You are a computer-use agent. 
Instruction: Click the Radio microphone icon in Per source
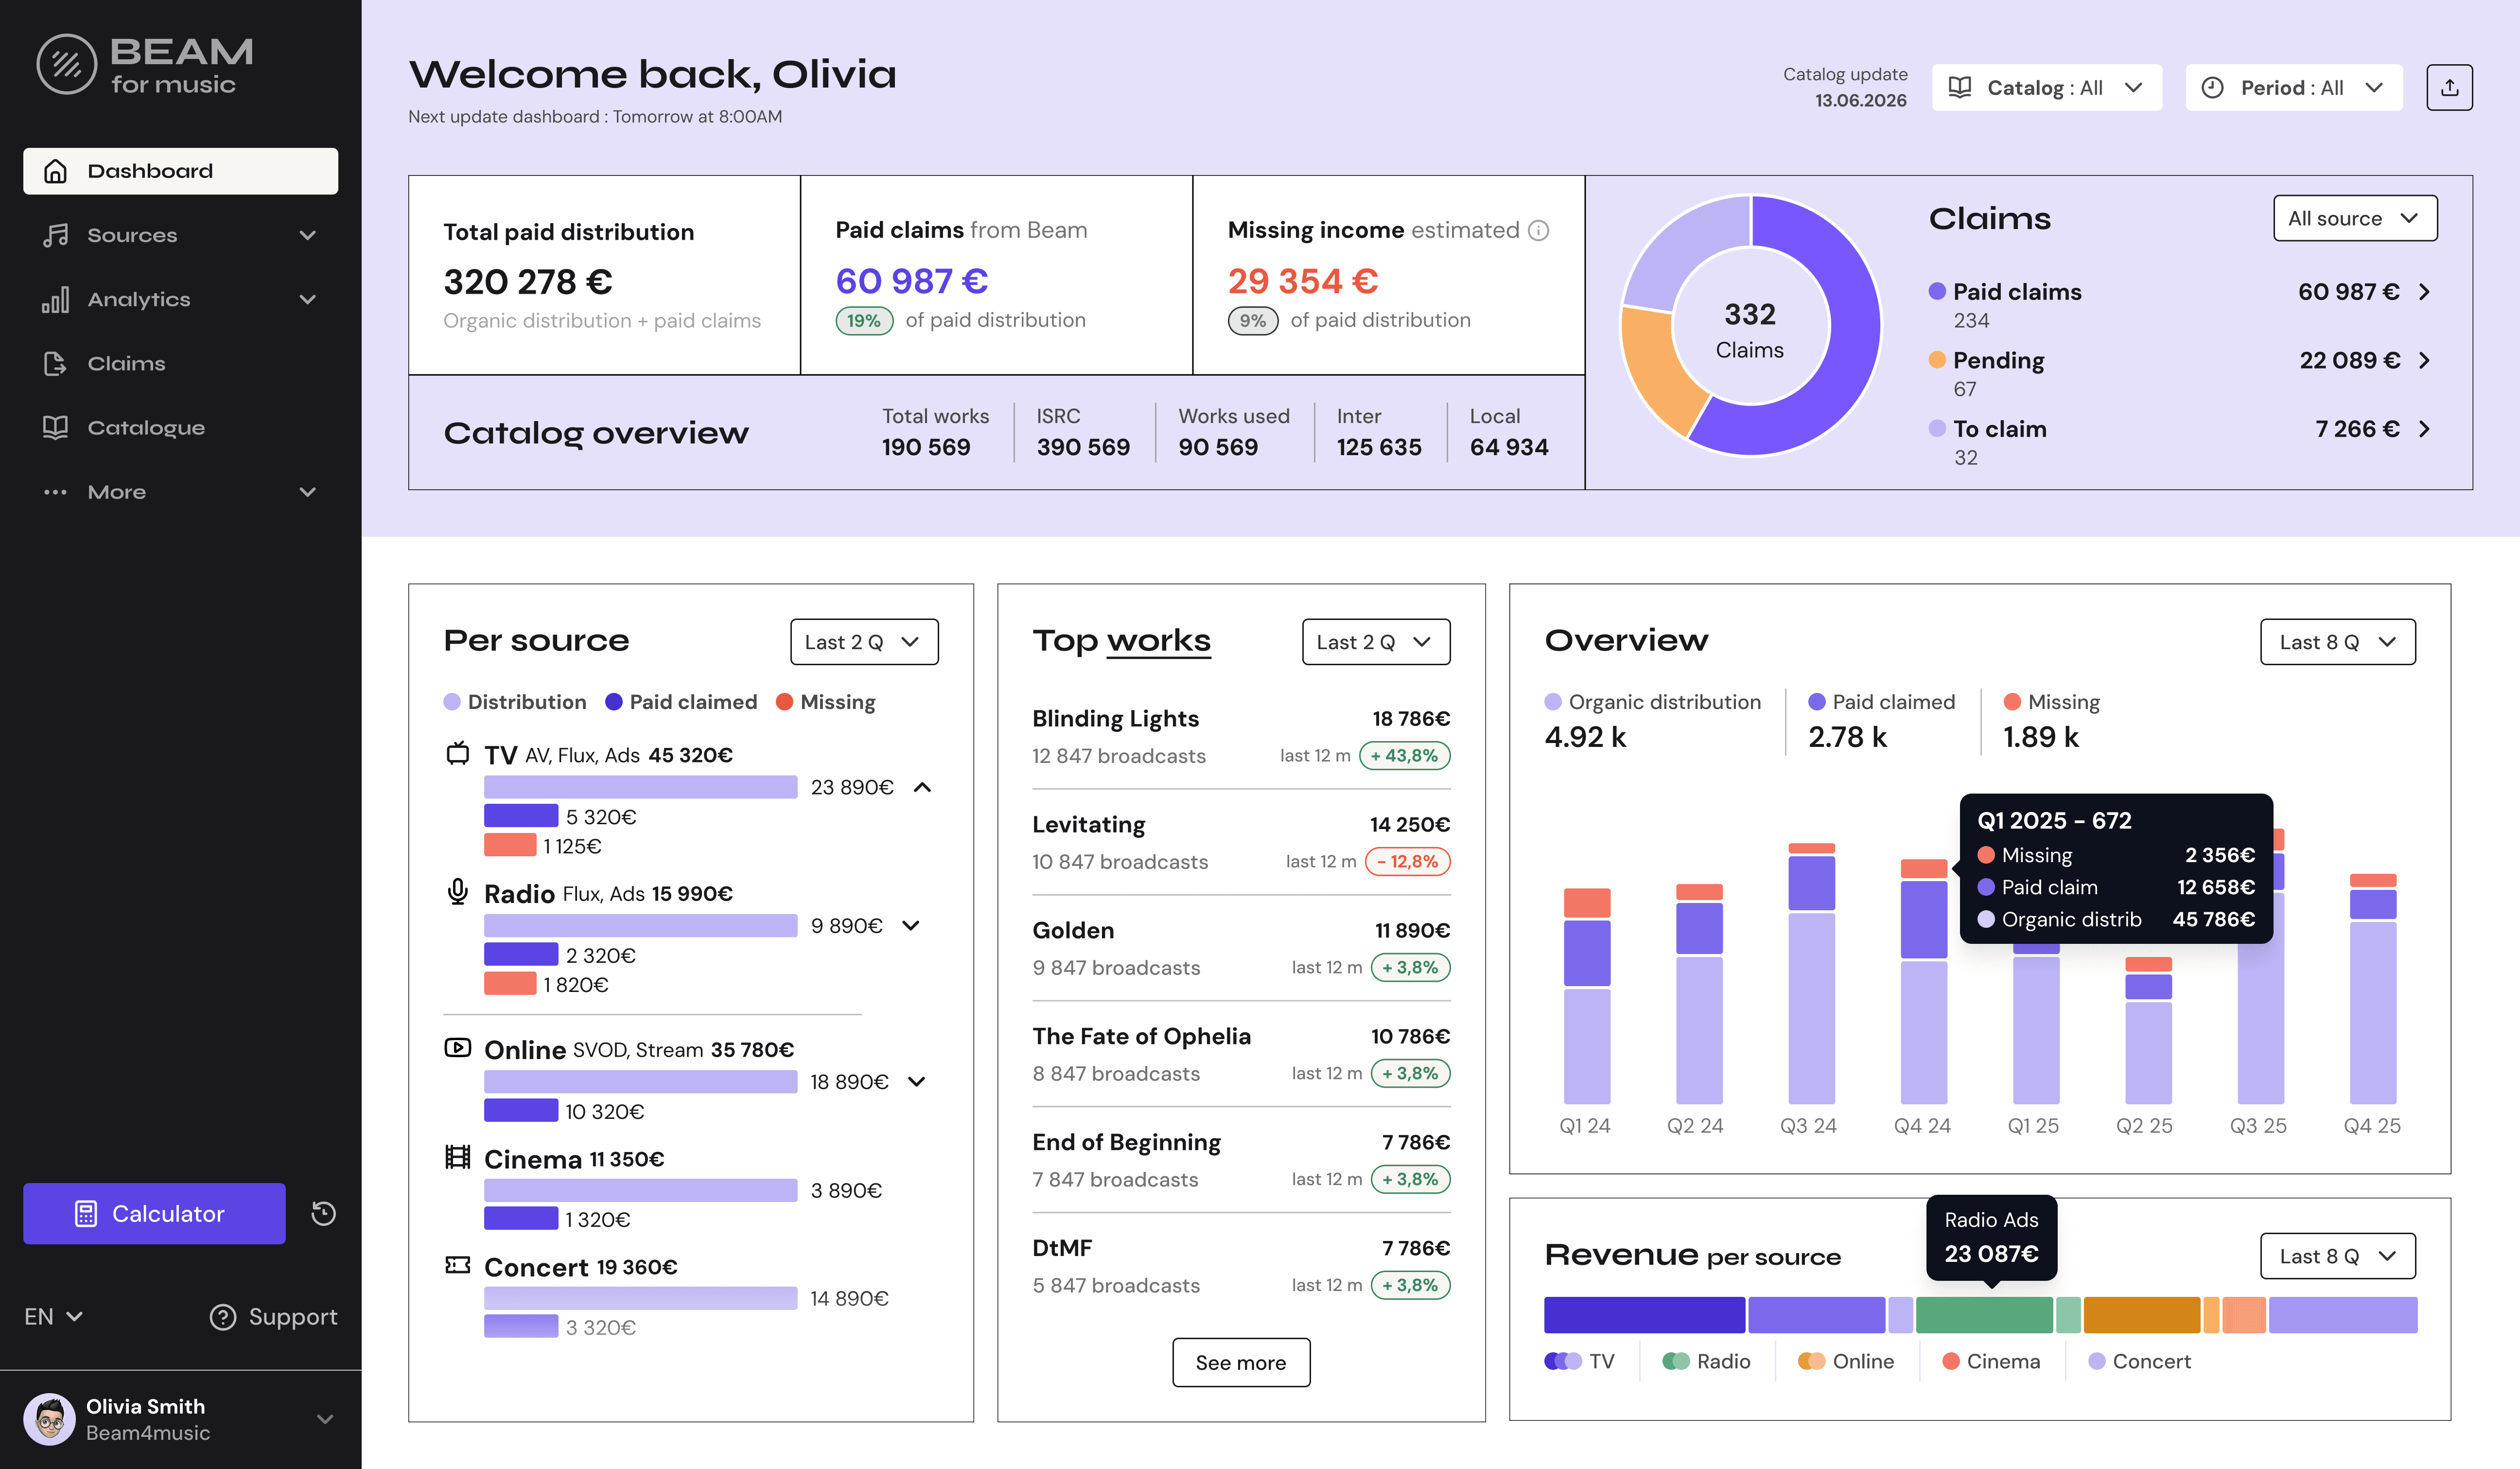[457, 891]
